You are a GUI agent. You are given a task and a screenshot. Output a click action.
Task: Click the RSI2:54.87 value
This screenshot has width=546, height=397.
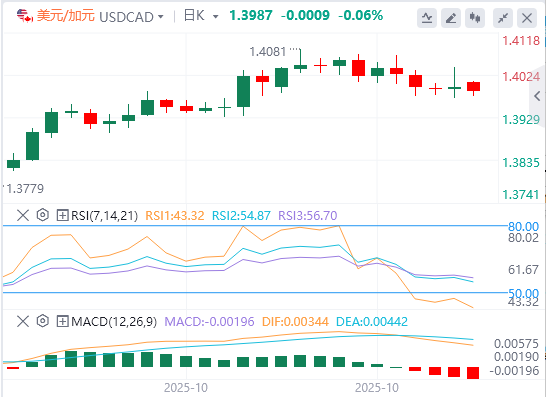(241, 216)
